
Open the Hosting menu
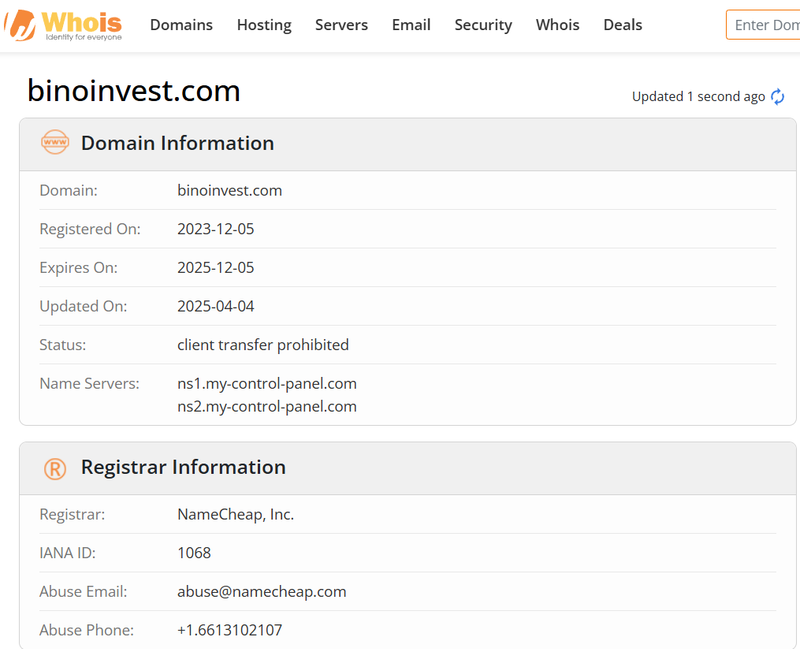[264, 25]
